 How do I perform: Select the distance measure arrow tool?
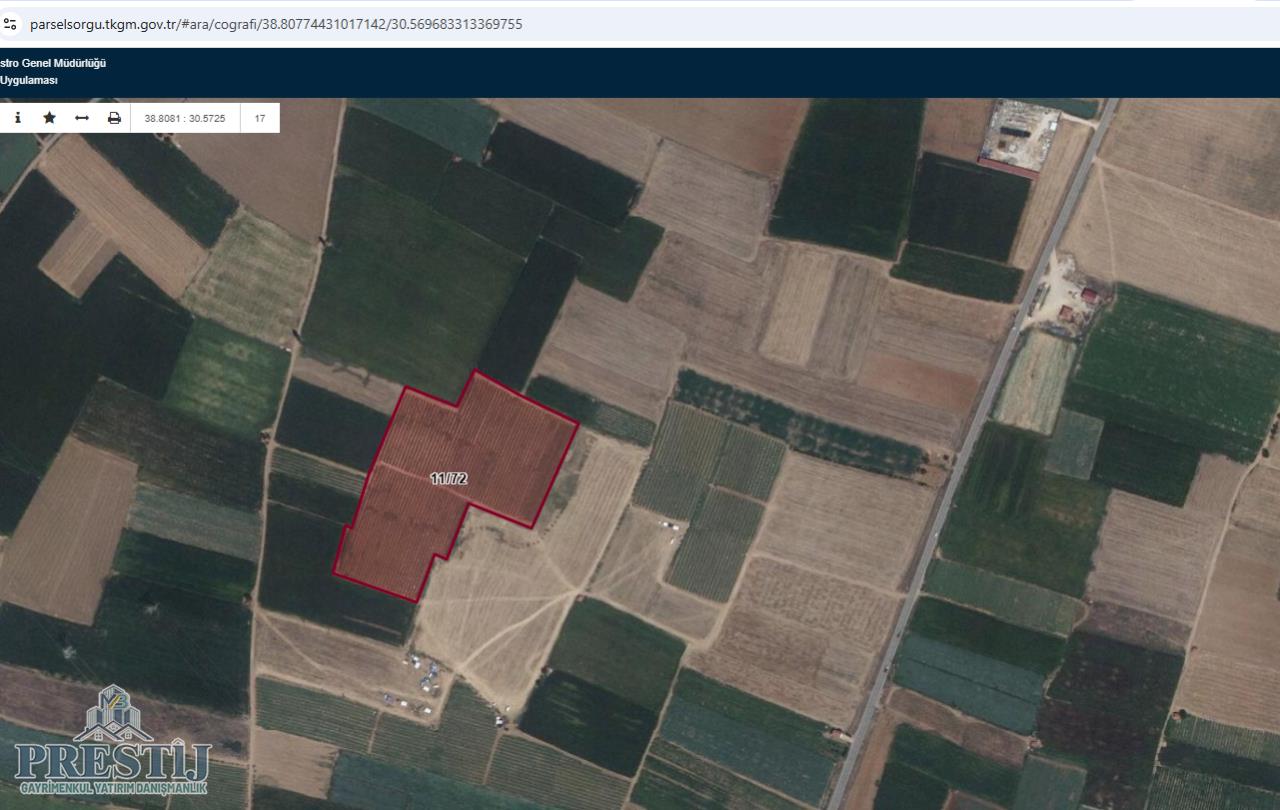[82, 118]
